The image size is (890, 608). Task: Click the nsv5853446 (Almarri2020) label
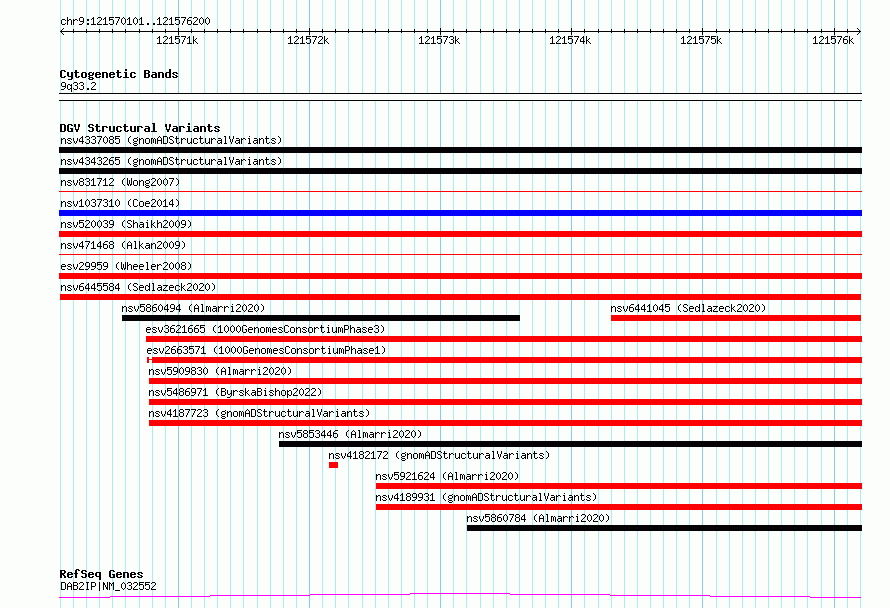pos(350,434)
